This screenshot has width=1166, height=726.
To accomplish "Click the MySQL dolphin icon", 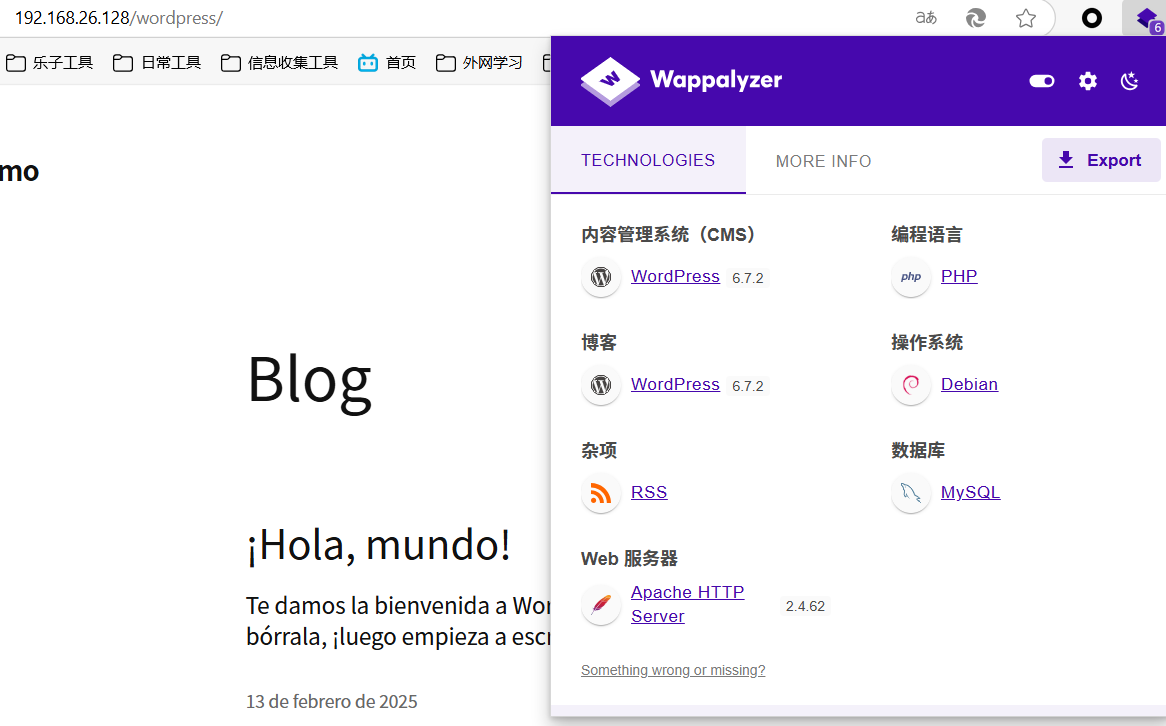I will (x=911, y=493).
